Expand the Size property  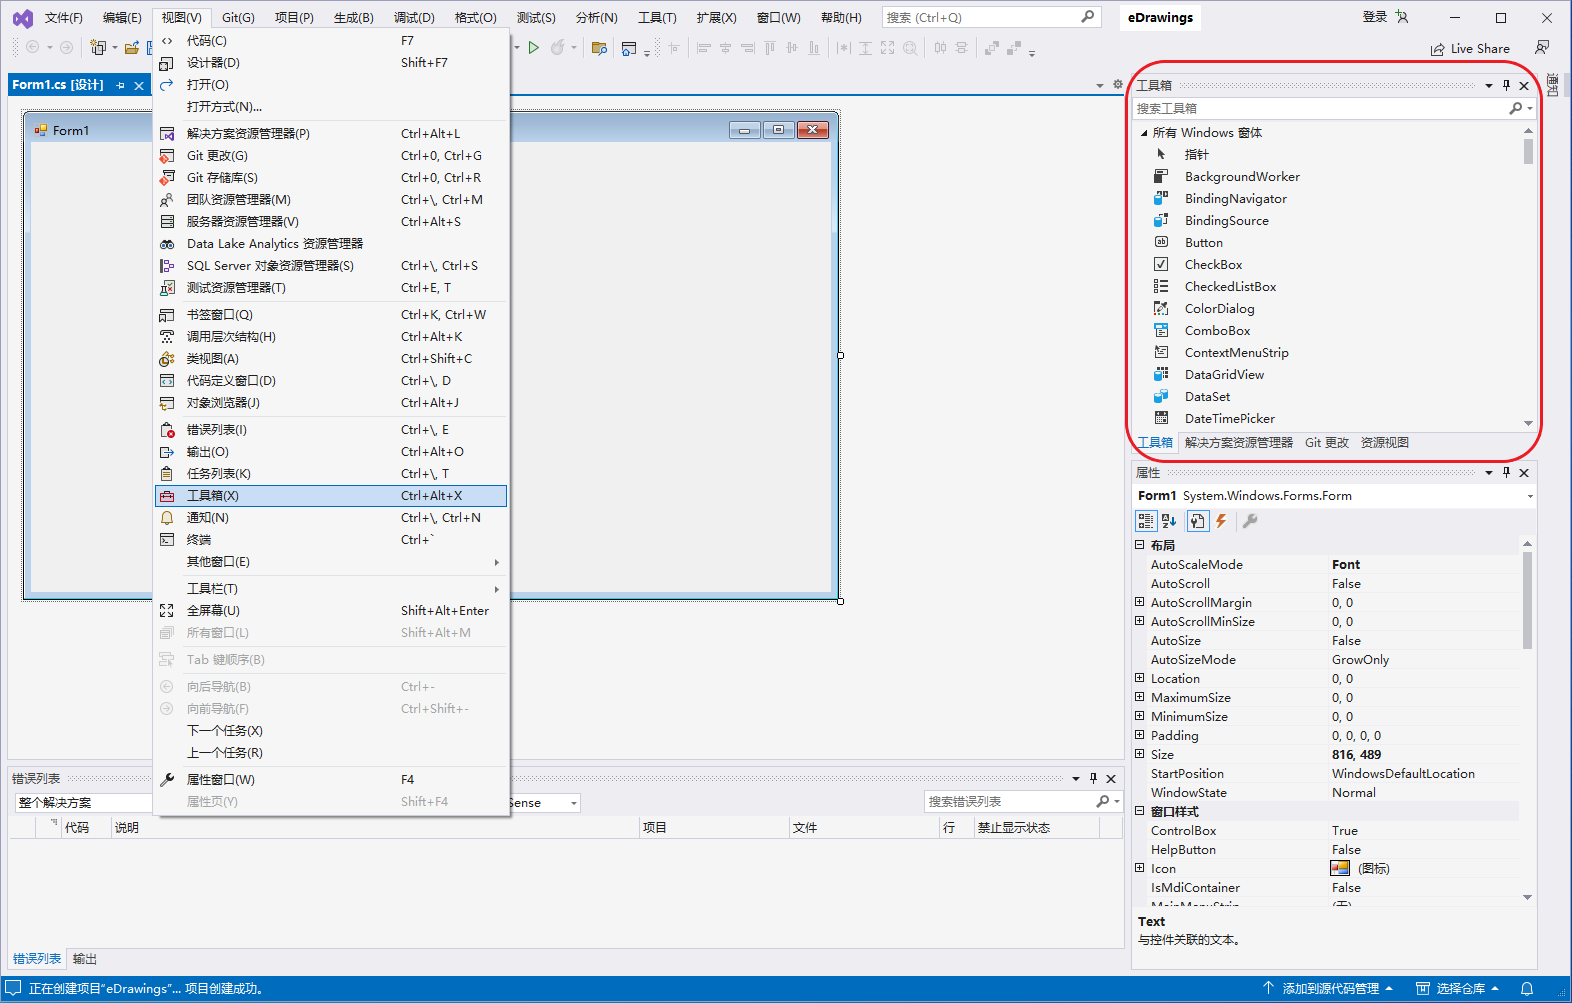point(1139,754)
